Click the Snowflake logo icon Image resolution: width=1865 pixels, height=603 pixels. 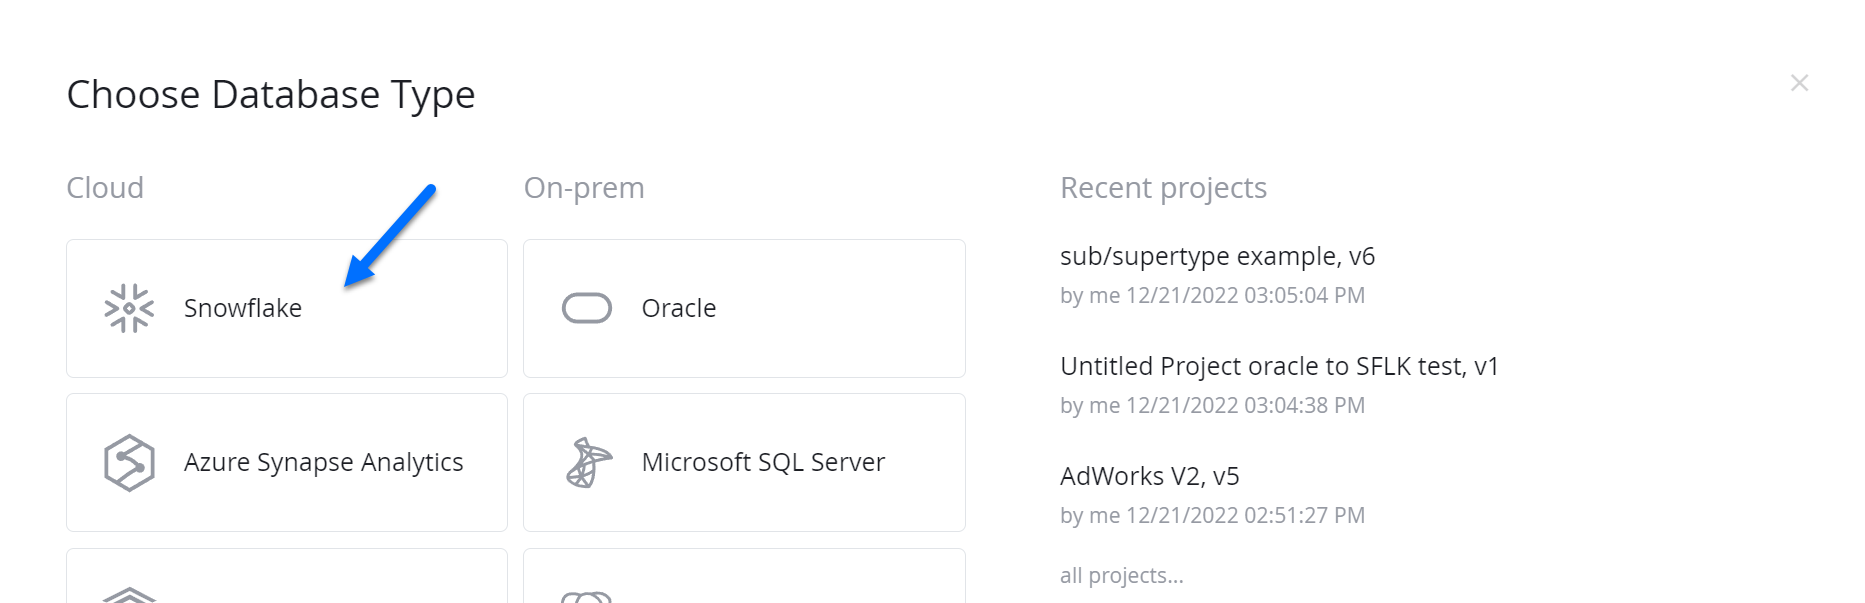pyautogui.click(x=129, y=308)
